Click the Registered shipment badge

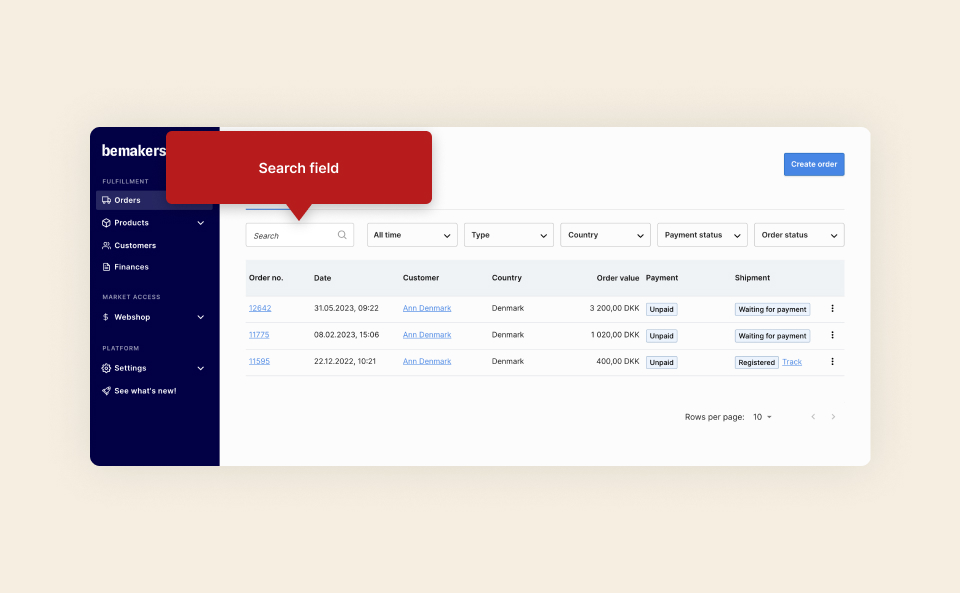tap(756, 363)
